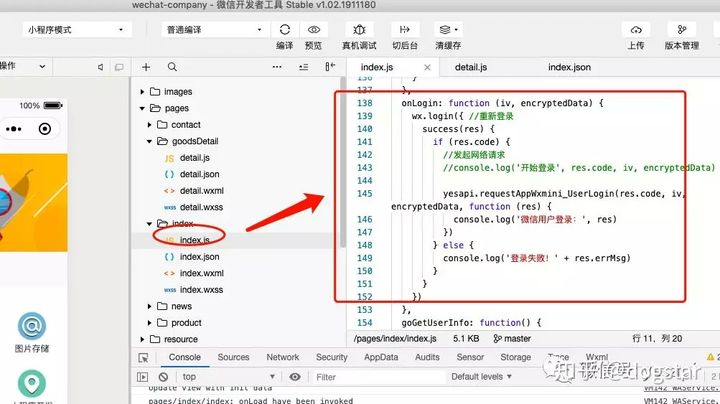
Task: Expand the resource folder
Action: pos(142,339)
